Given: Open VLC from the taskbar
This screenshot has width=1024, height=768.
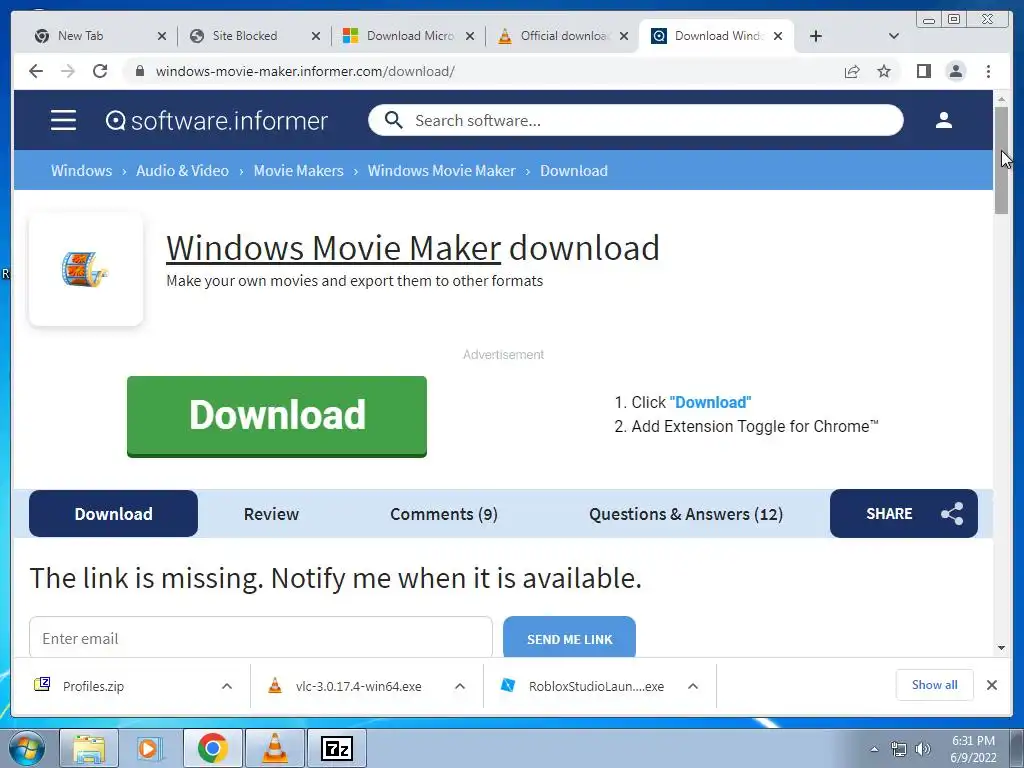Looking at the screenshot, I should coord(275,748).
